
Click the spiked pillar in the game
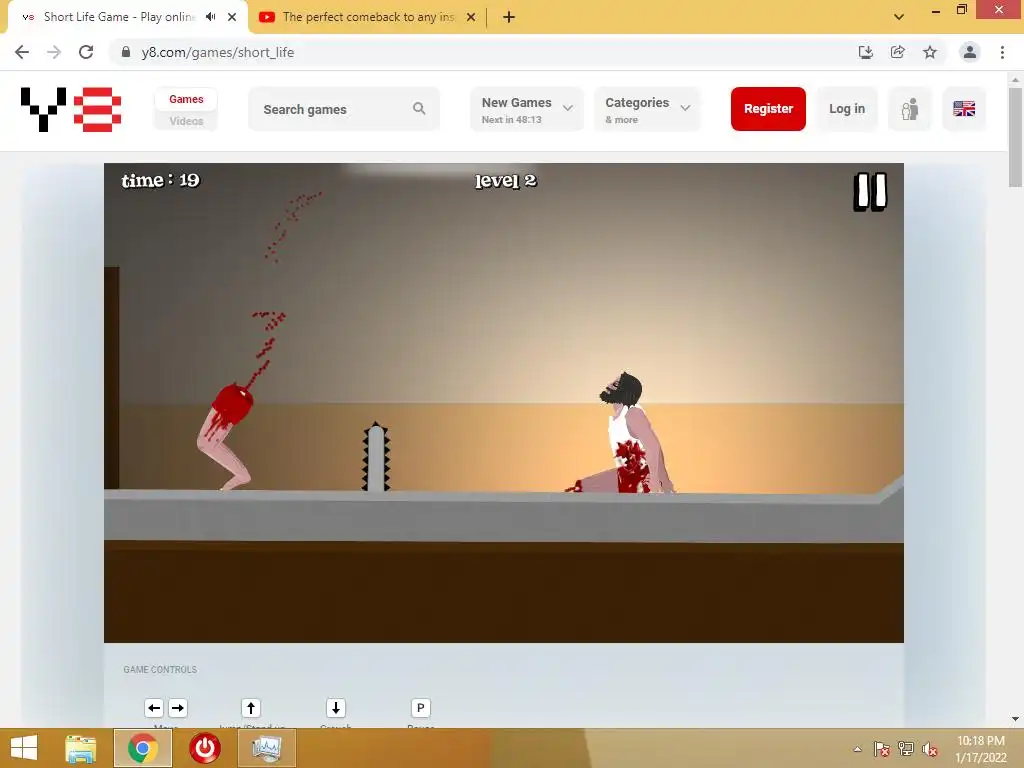[376, 456]
